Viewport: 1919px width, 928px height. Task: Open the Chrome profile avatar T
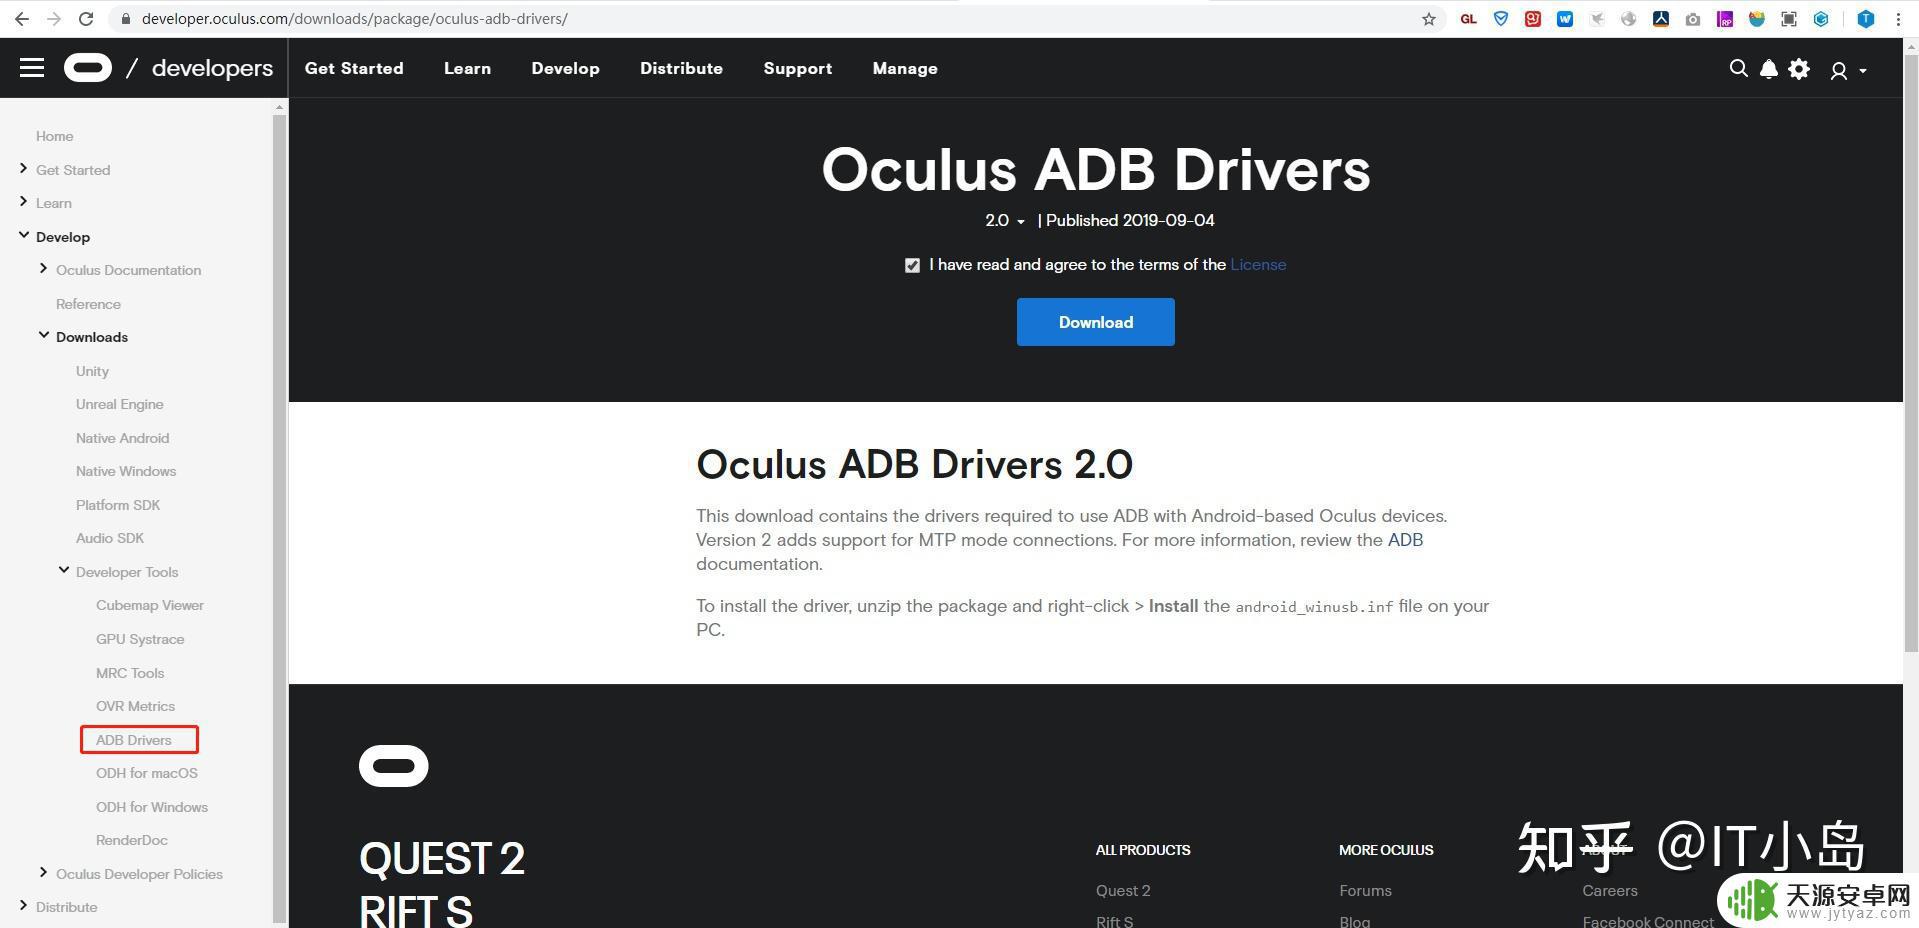coord(1865,19)
